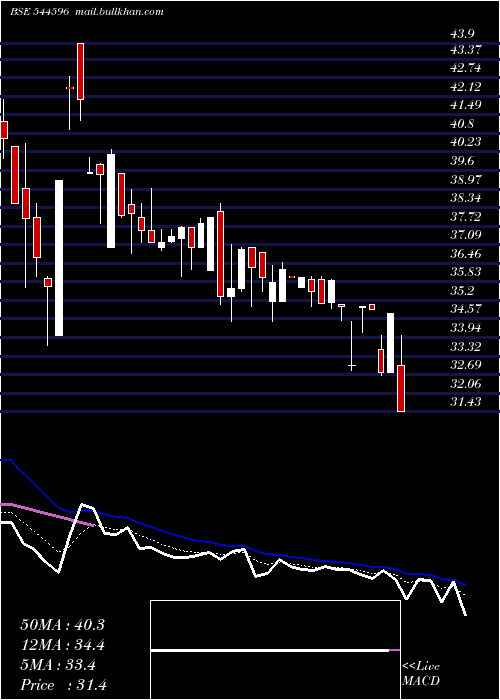Click the 38.97 price axis label

point(466,180)
